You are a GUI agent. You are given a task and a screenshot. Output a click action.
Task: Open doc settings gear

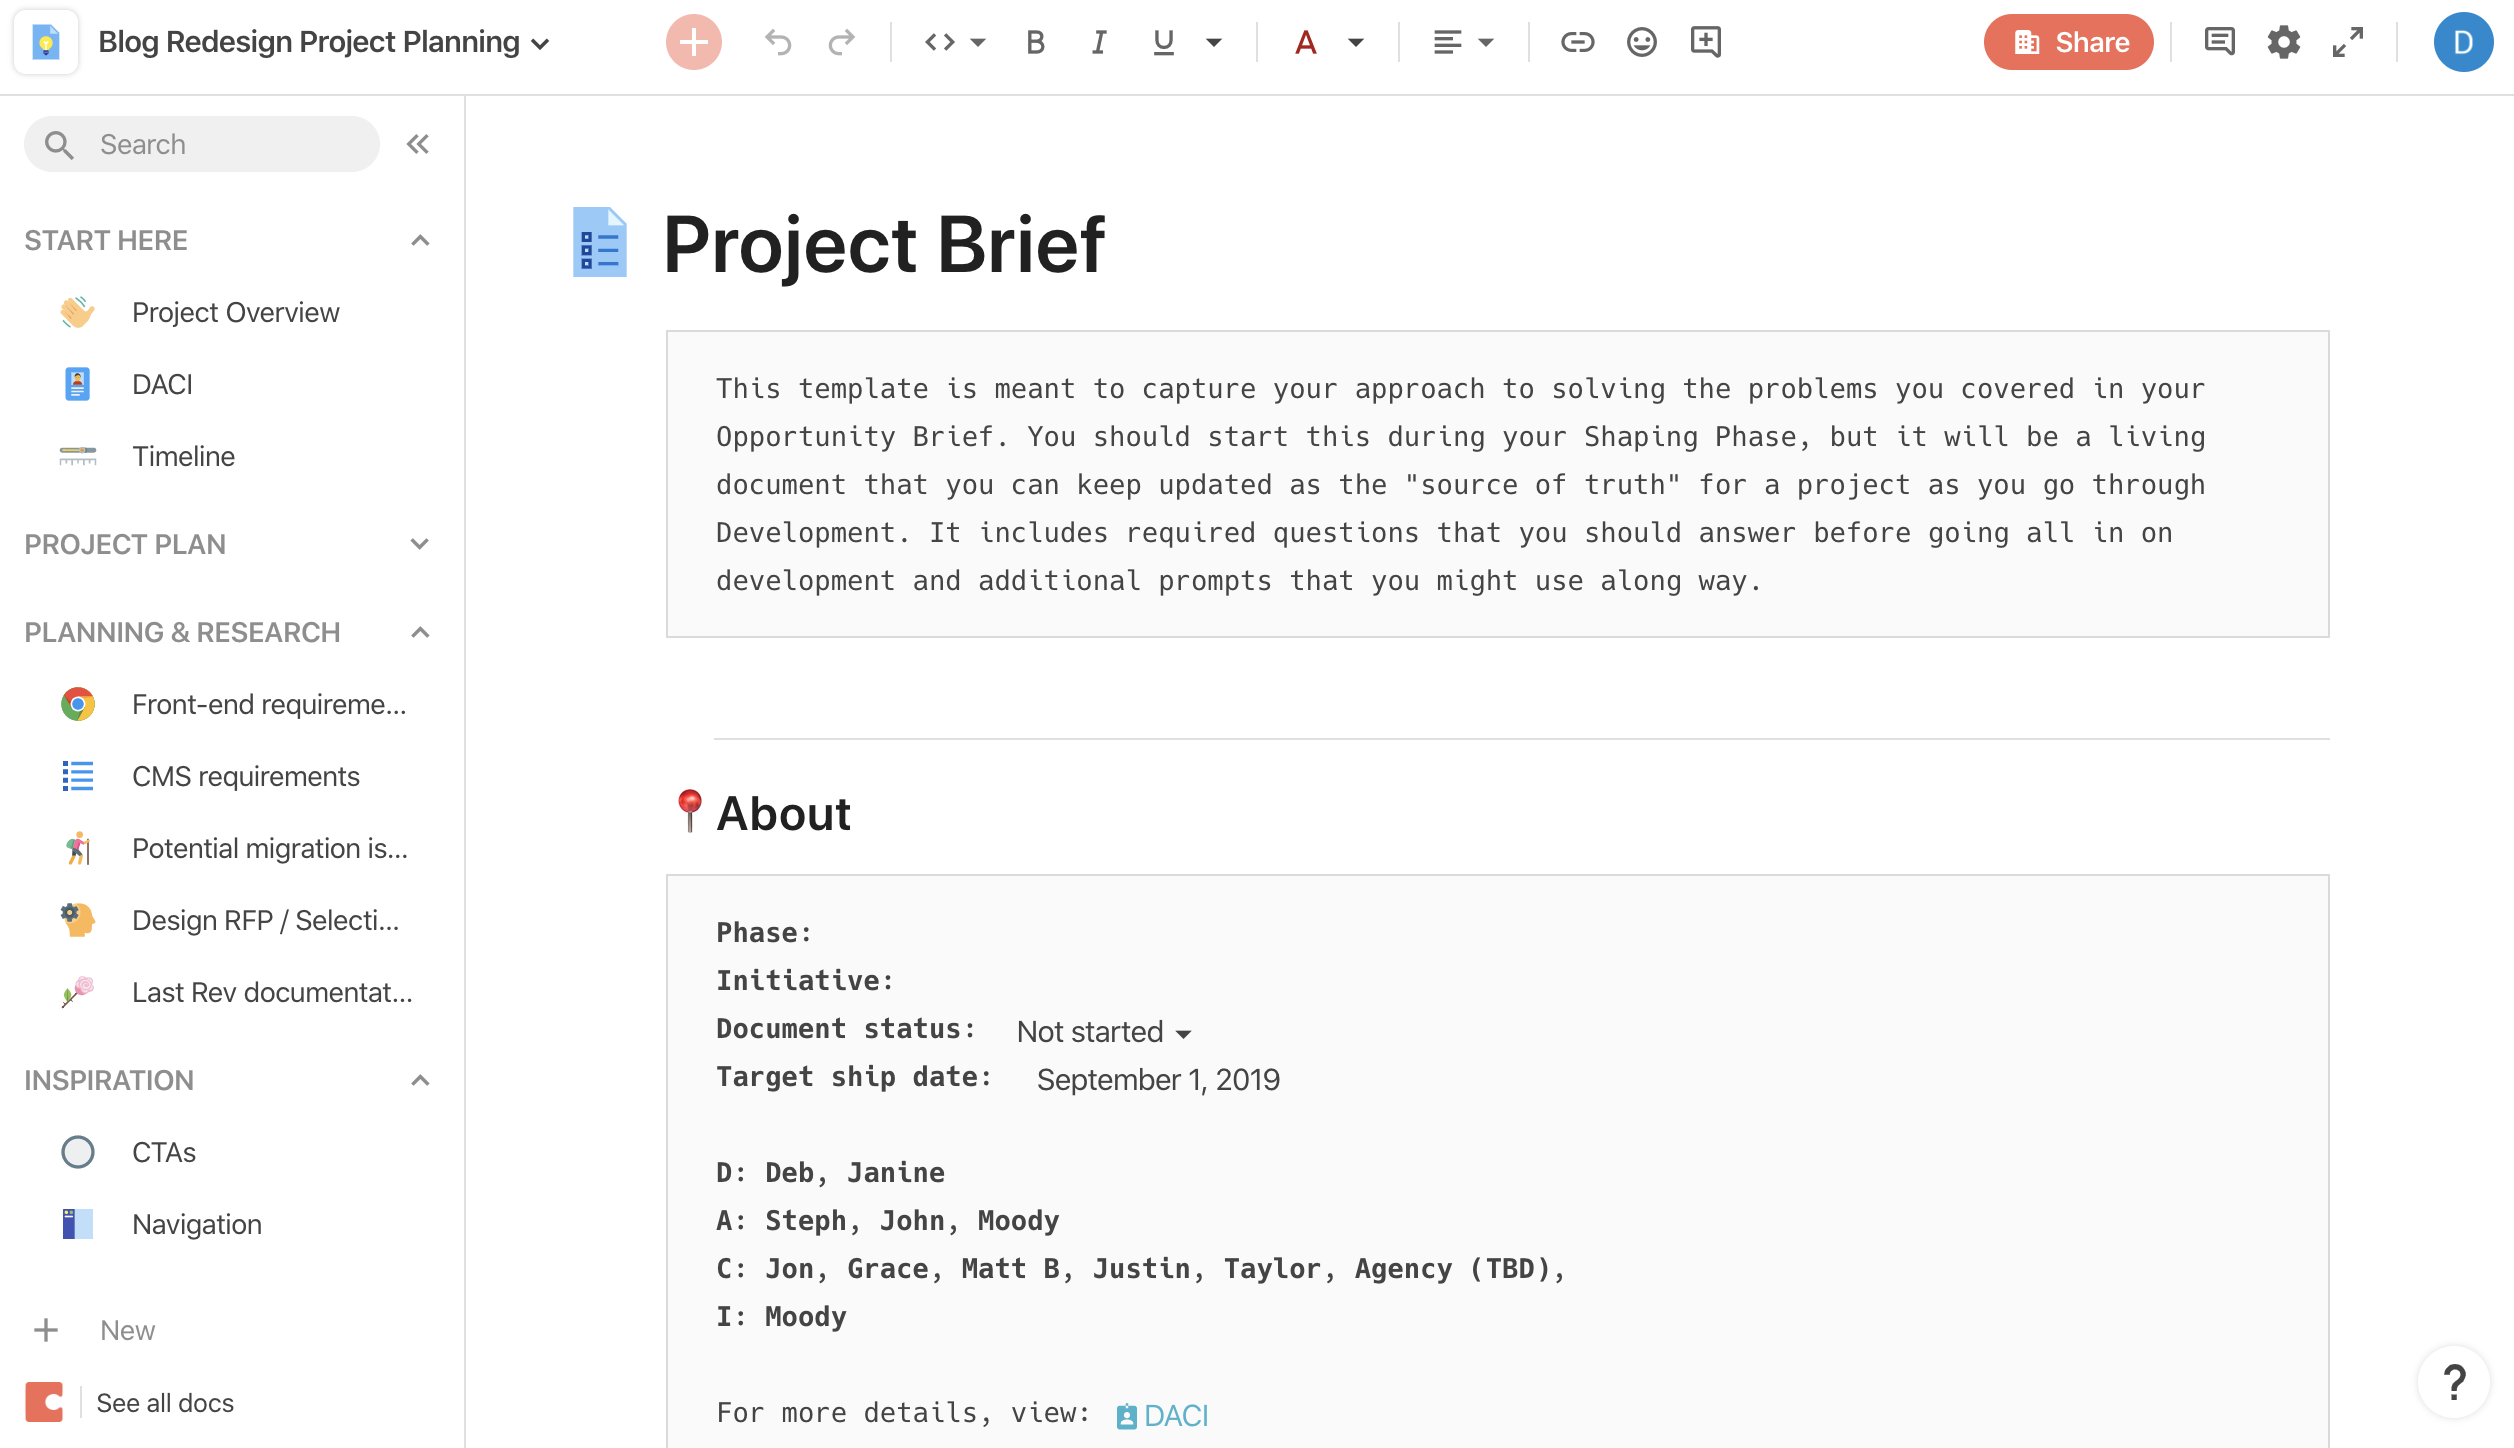2283,42
